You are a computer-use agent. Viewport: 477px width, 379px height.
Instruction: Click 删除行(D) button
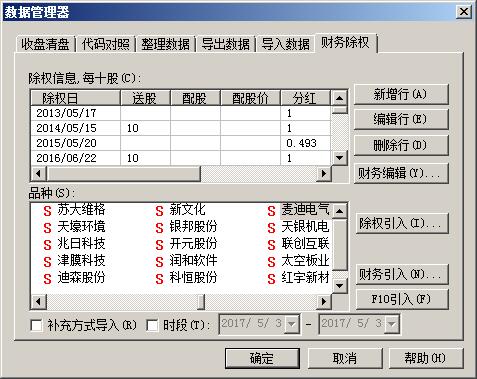tap(401, 145)
